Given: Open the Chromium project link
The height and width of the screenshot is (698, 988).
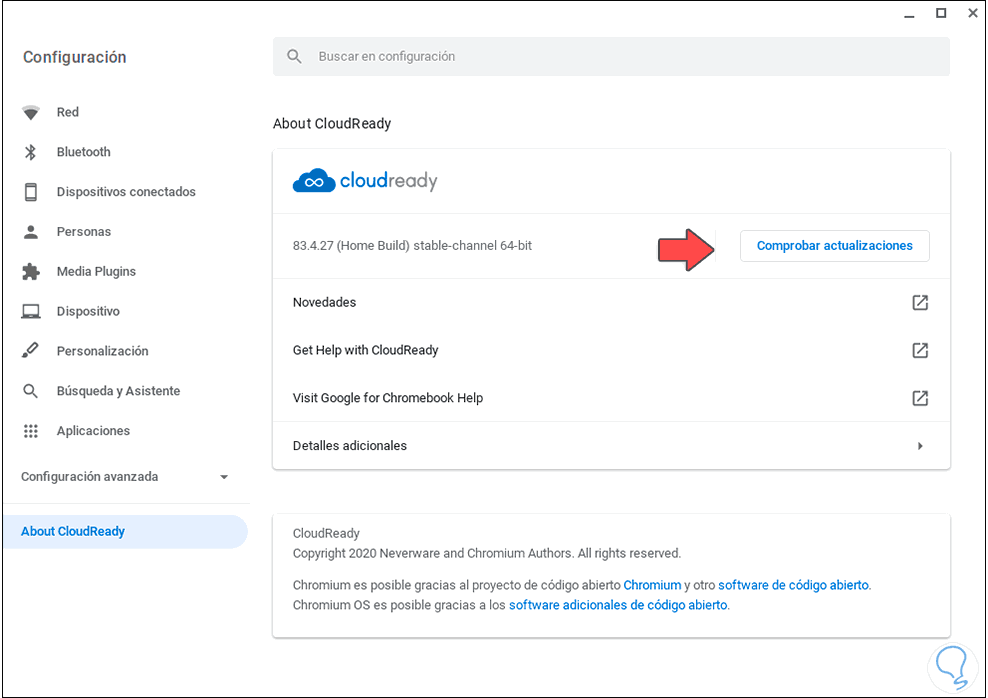Looking at the screenshot, I should 652,585.
